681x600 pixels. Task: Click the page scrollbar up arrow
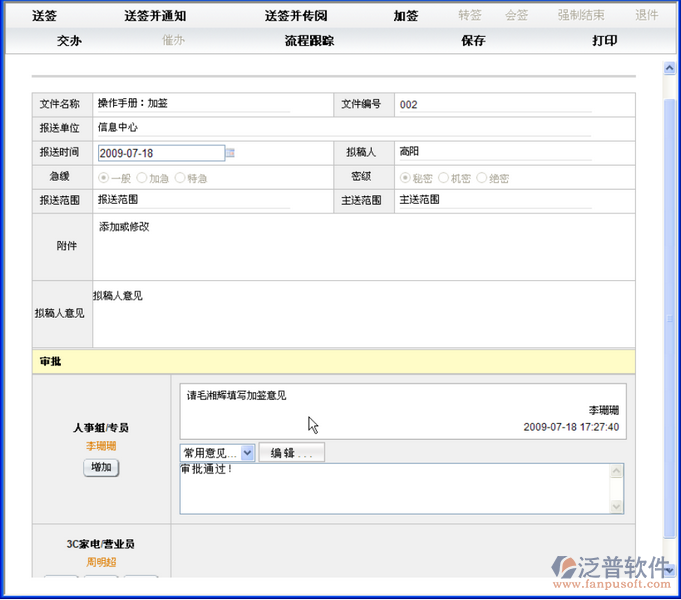click(x=670, y=68)
